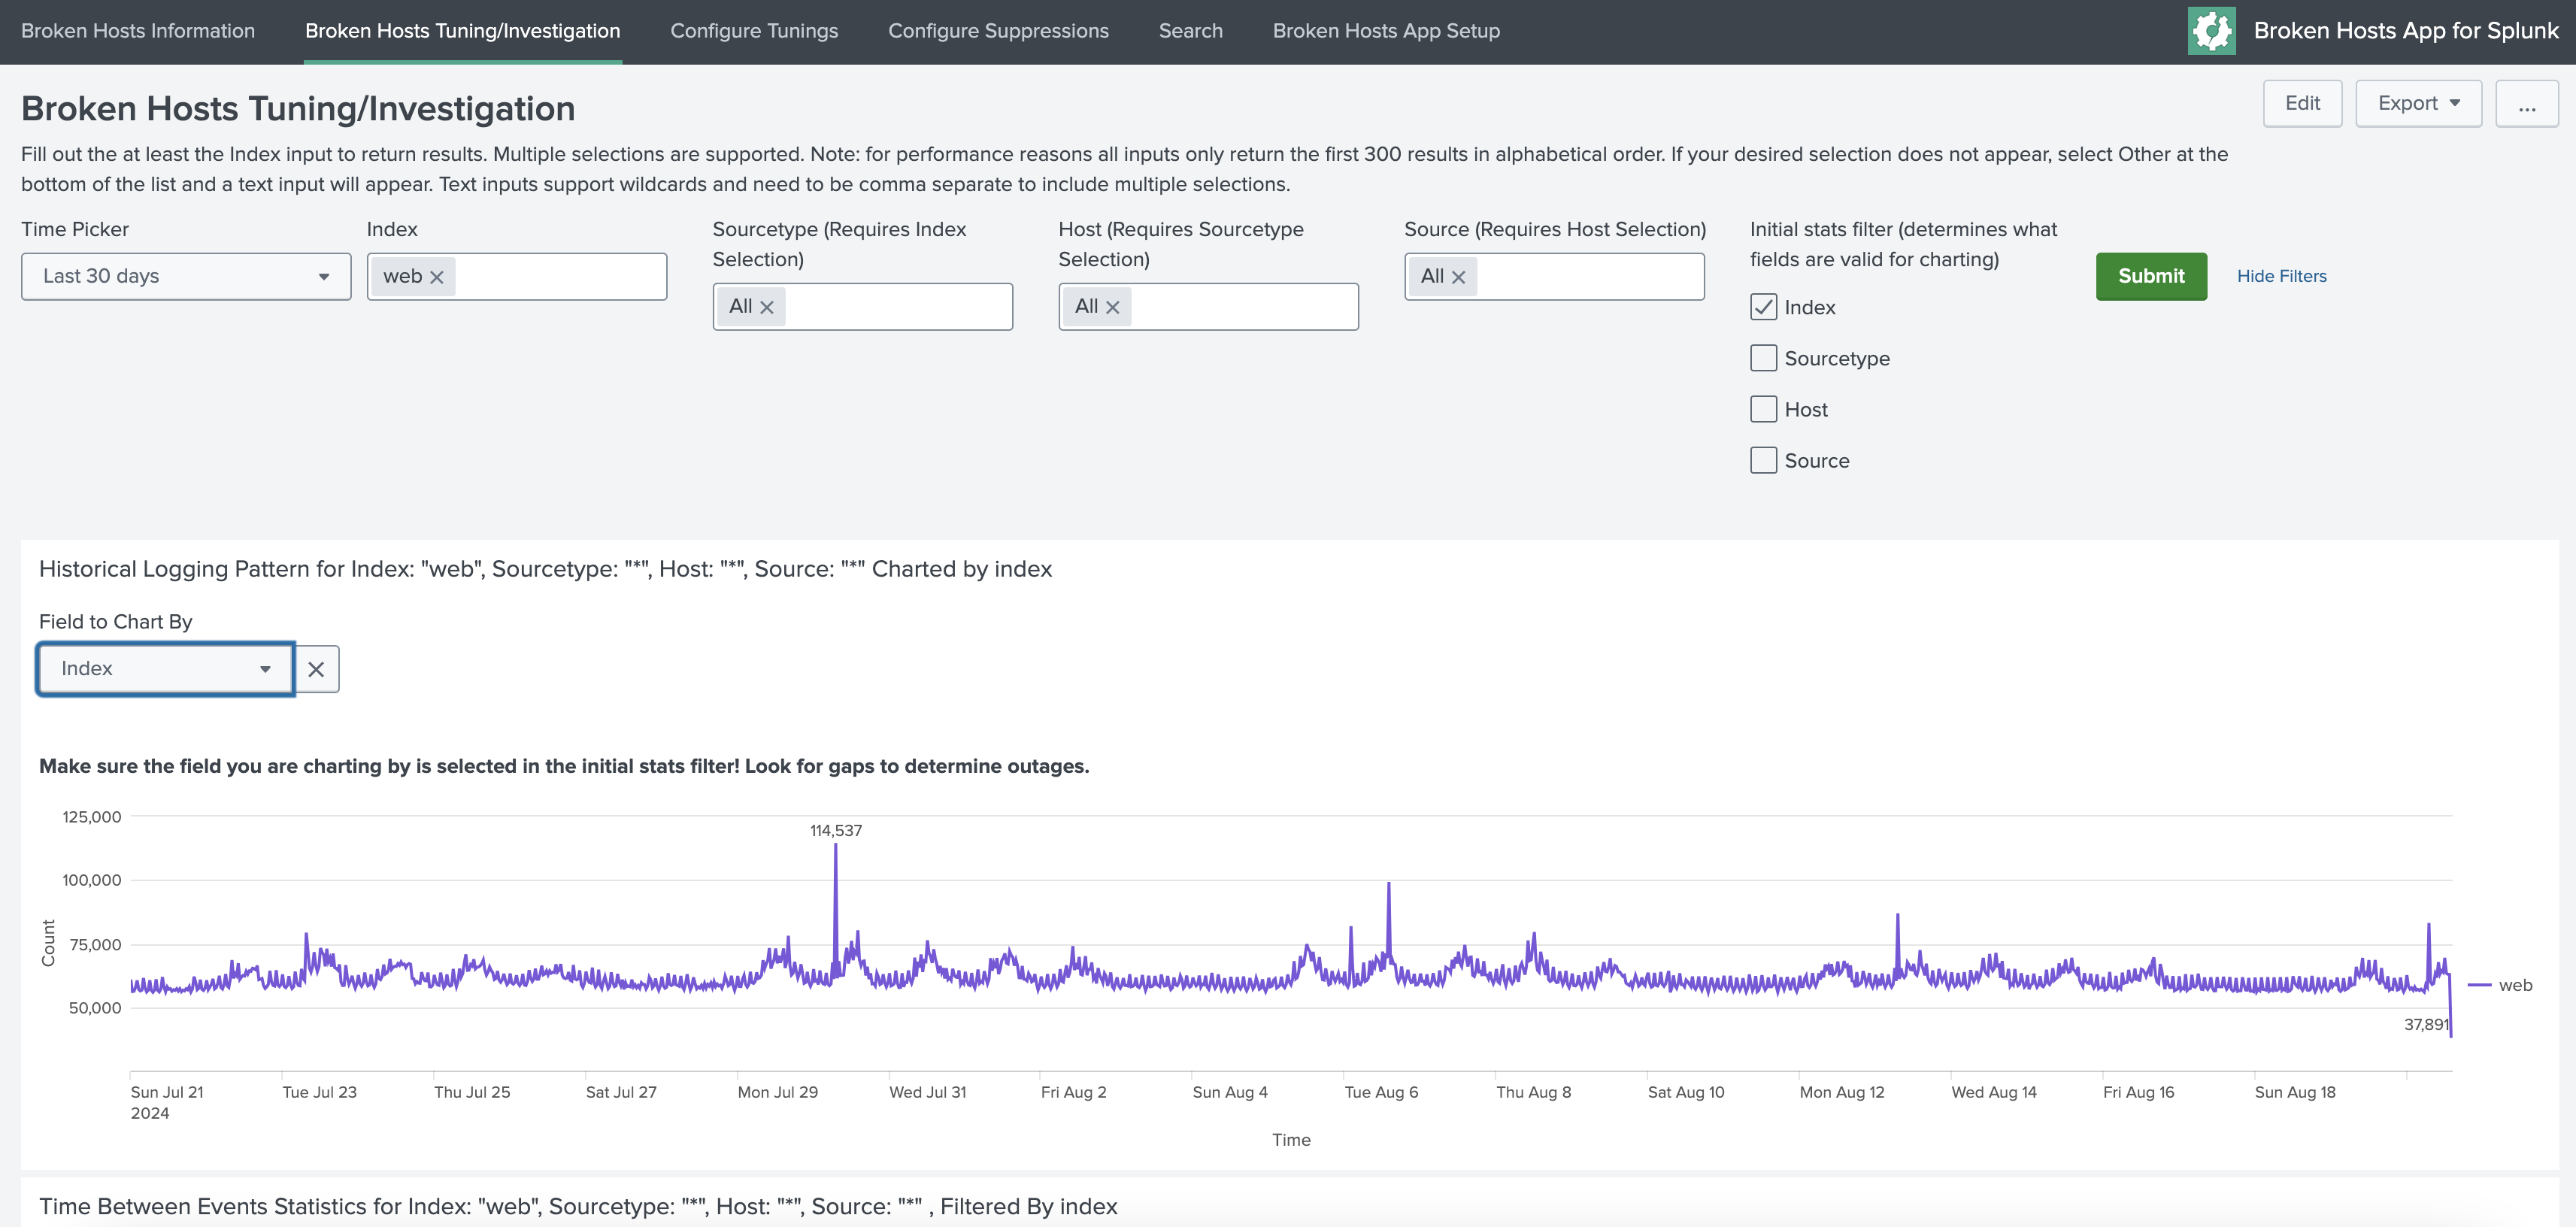Open Broken Hosts App Setup tab
The width and height of the screenshot is (2576, 1227).
coord(1386,31)
